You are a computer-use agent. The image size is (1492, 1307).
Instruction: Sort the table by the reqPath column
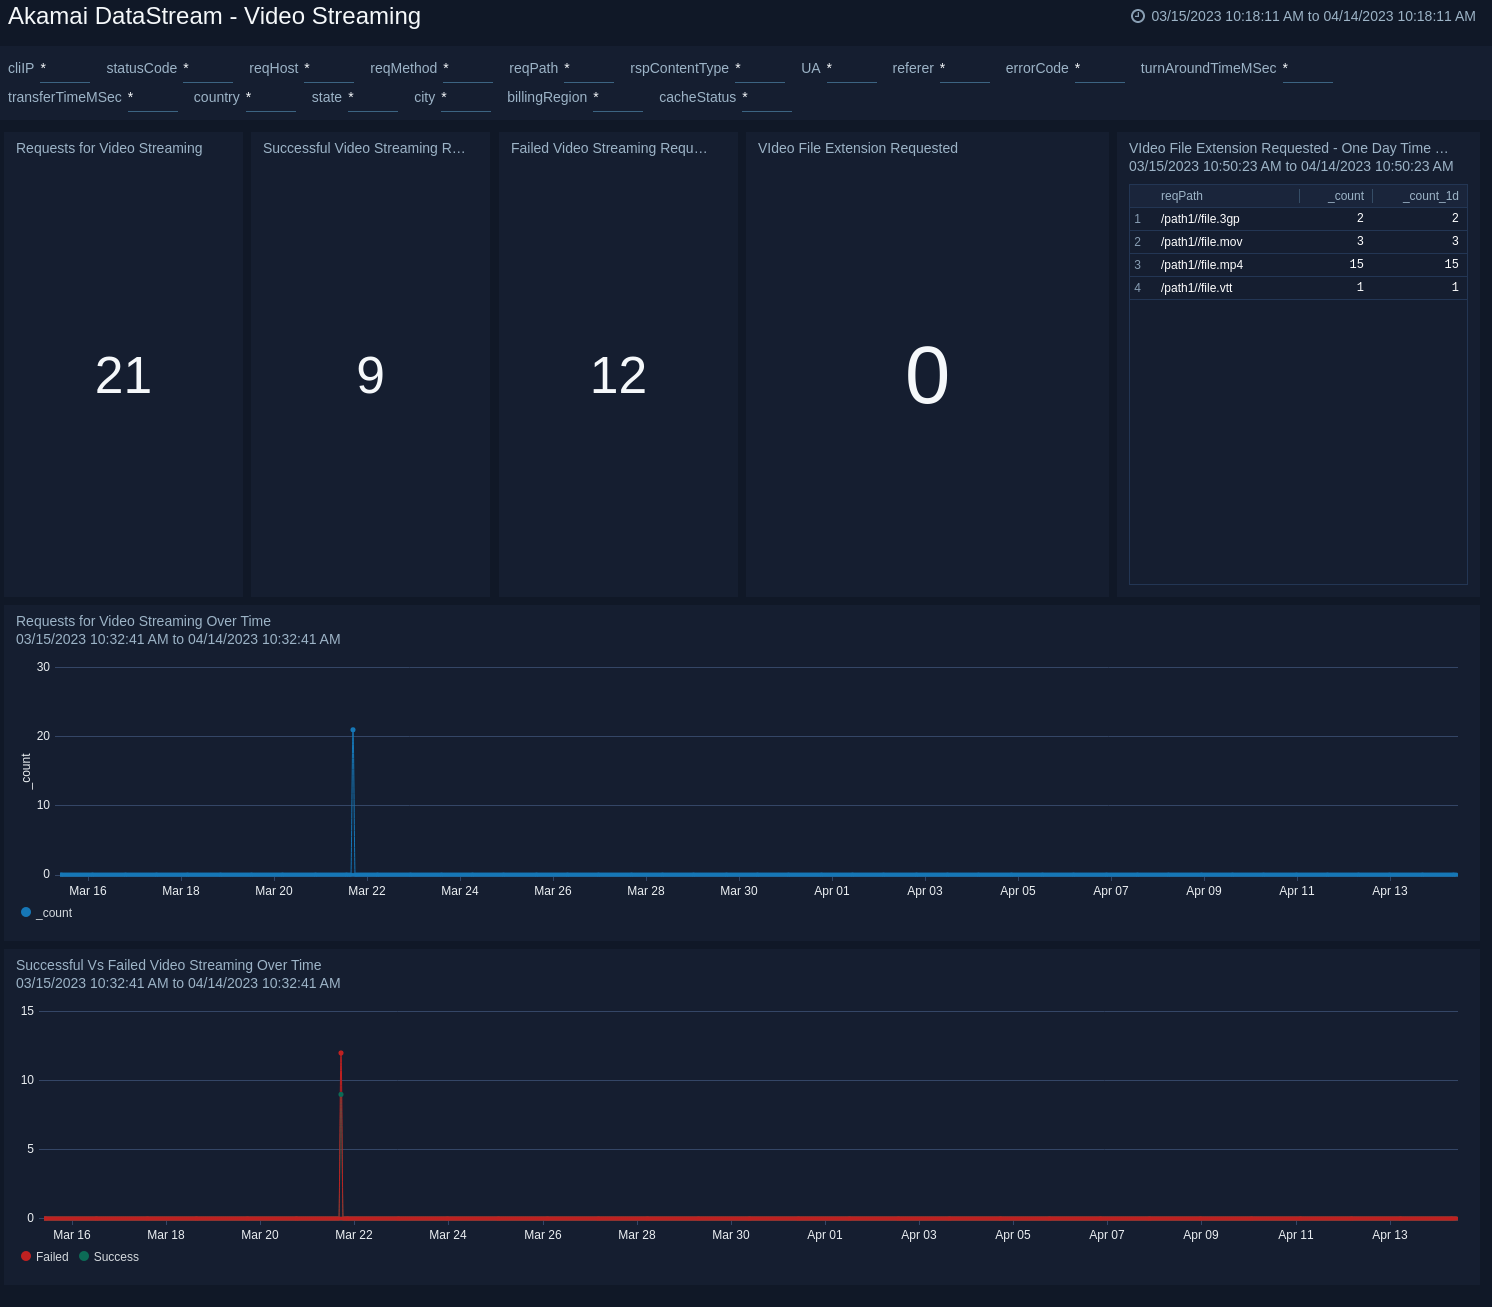pyautogui.click(x=1181, y=196)
